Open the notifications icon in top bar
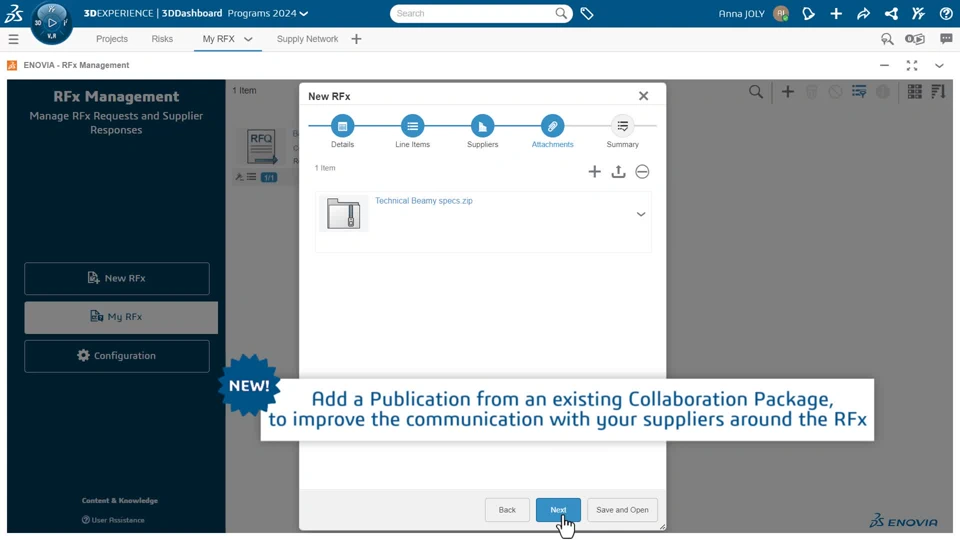 pos(809,13)
